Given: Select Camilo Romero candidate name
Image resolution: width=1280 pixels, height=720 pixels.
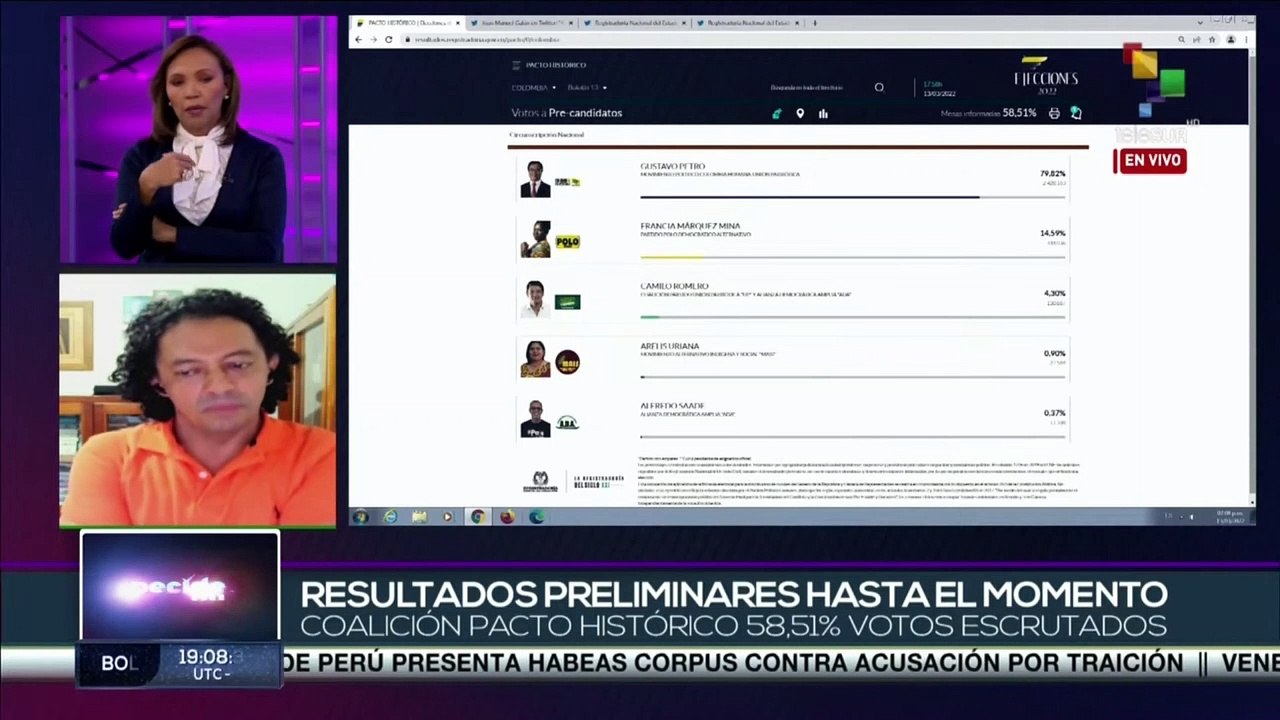Looking at the screenshot, I should pyautogui.click(x=674, y=286).
